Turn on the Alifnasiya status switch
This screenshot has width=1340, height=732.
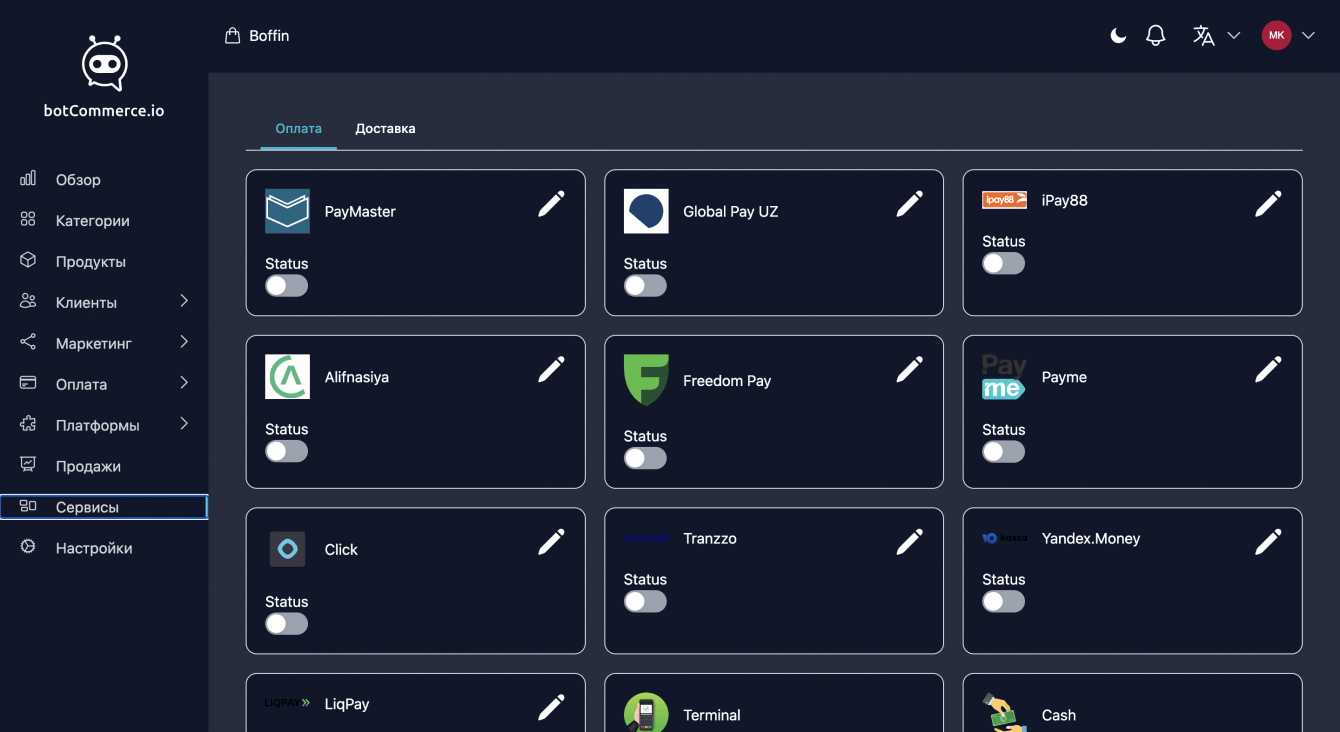click(287, 451)
